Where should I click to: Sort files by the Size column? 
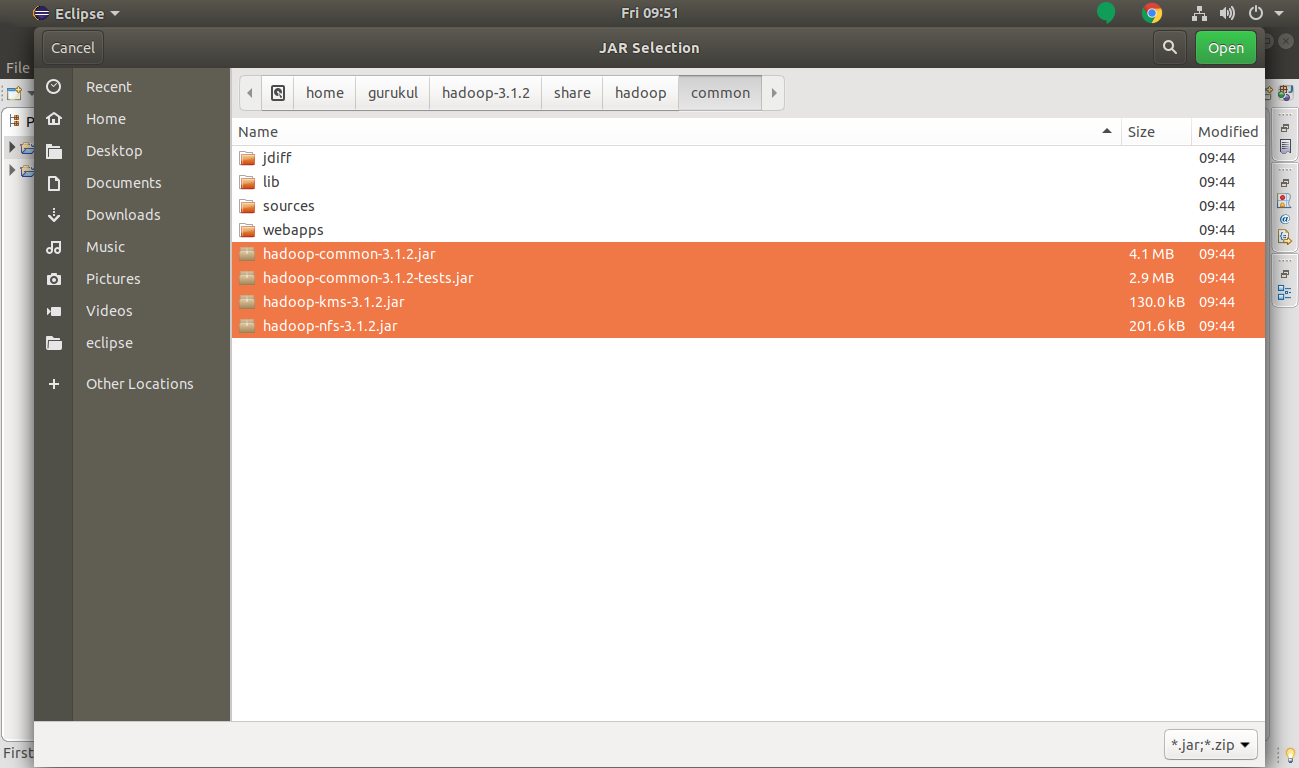pos(1156,132)
